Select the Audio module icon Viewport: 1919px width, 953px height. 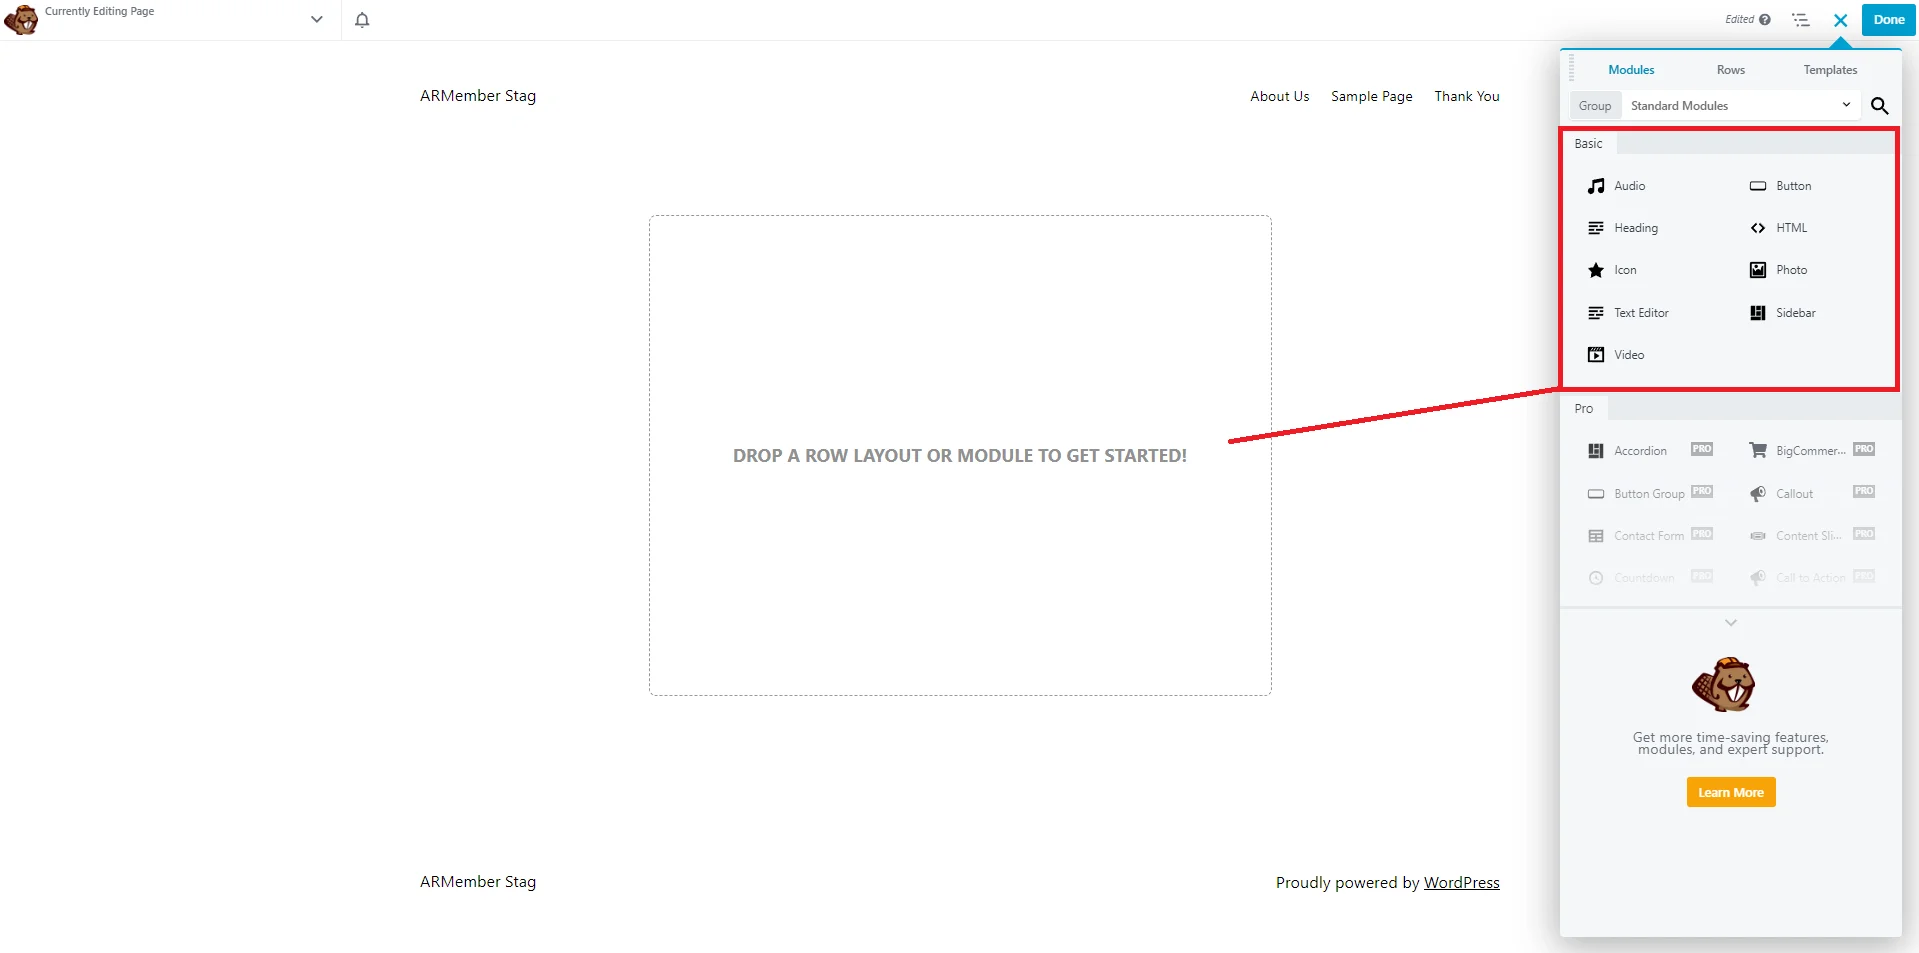(1596, 186)
